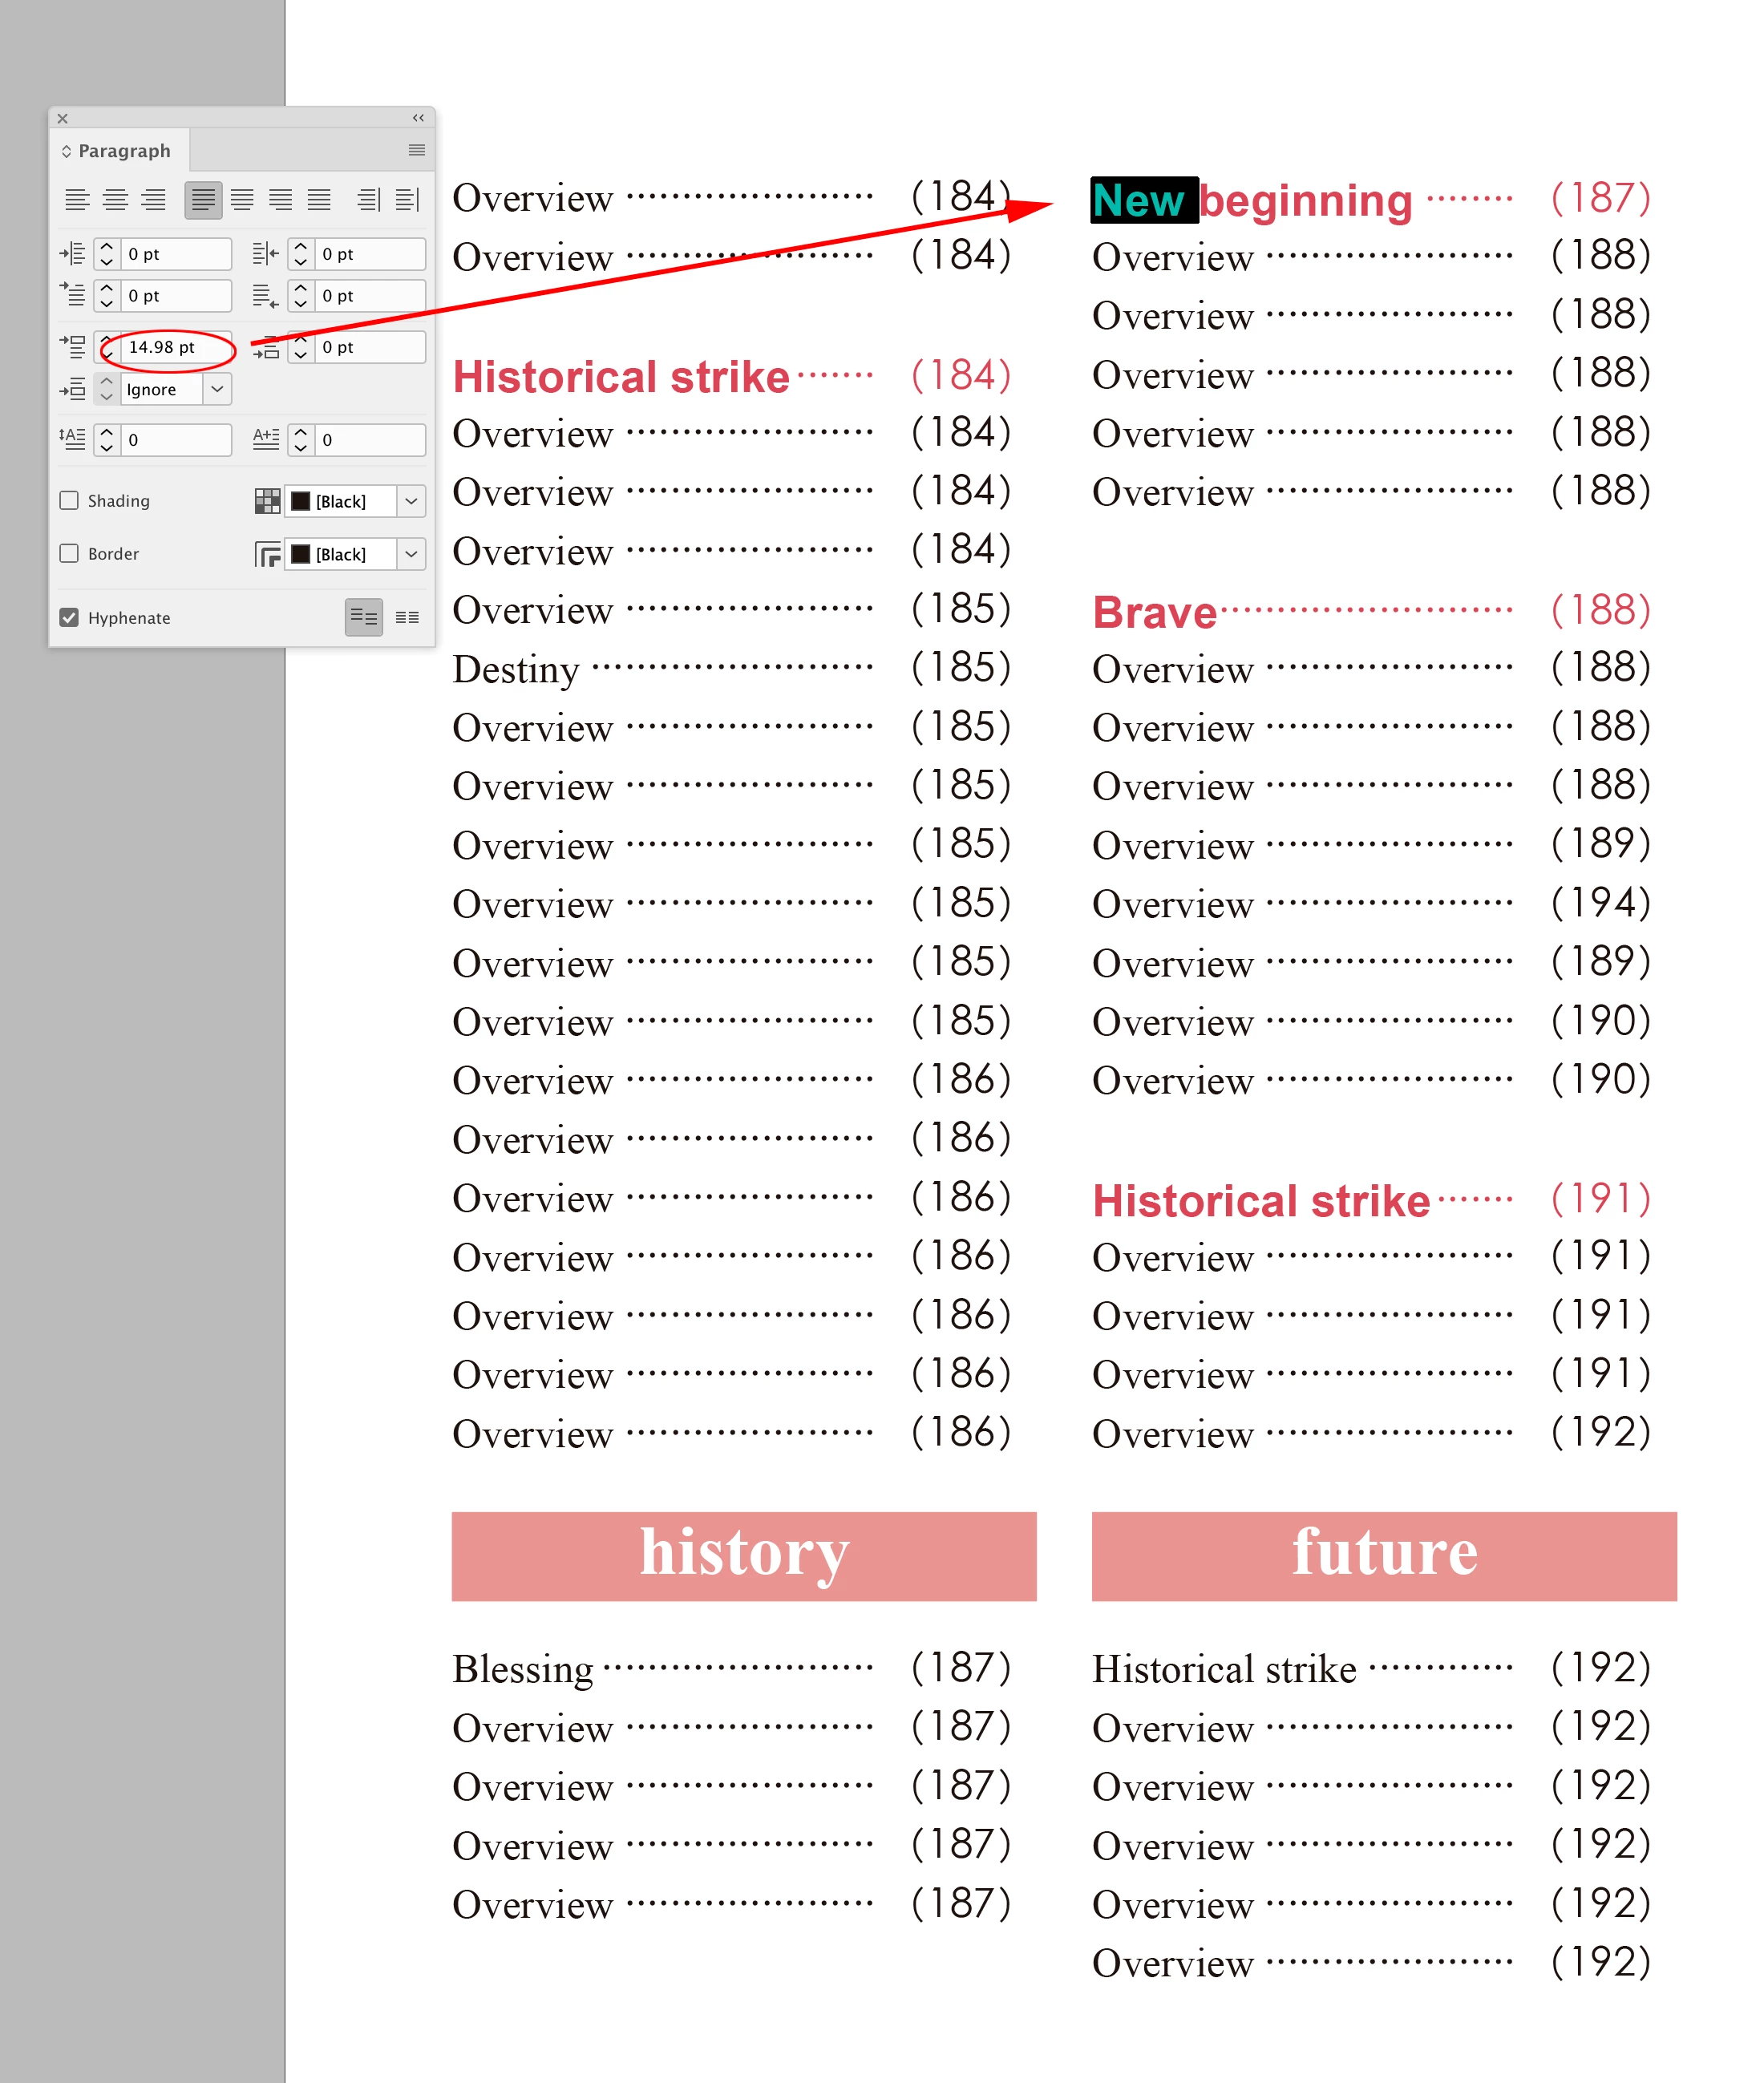Expand the Ignore space-between-paragraphs dropdown
The image size is (1764, 2083).
click(x=217, y=389)
